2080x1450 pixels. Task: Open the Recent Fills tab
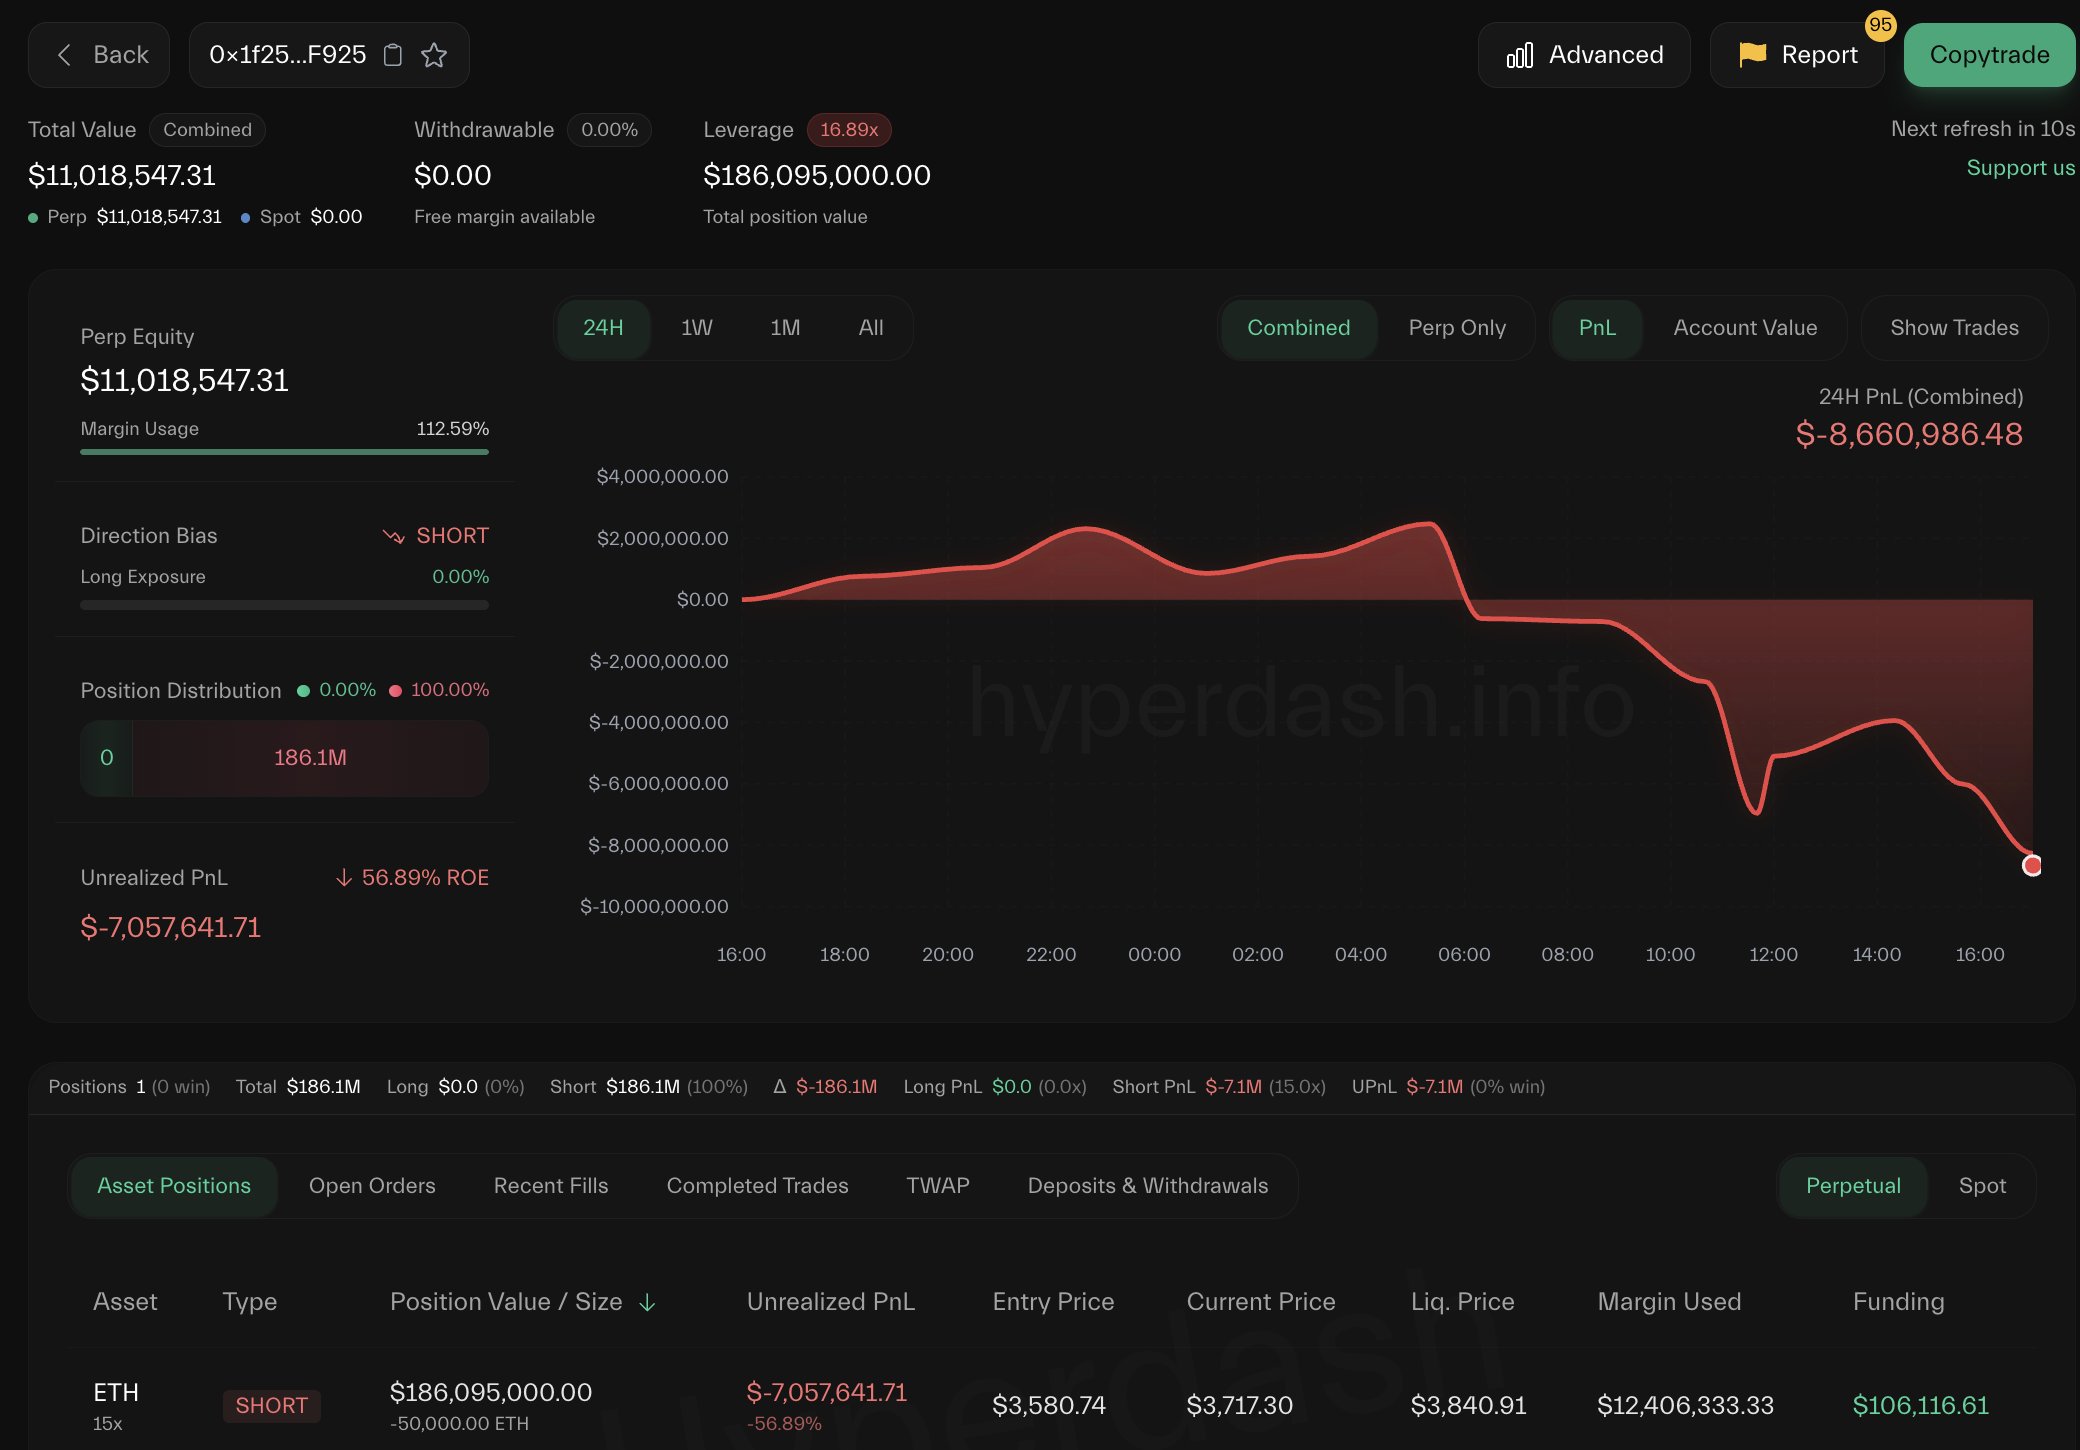click(x=551, y=1186)
